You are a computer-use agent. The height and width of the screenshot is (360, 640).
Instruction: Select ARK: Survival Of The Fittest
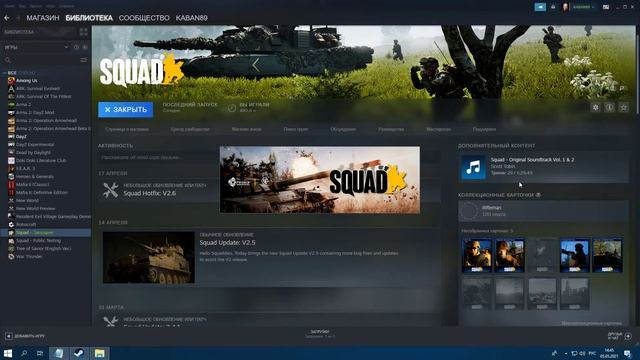tap(43, 96)
